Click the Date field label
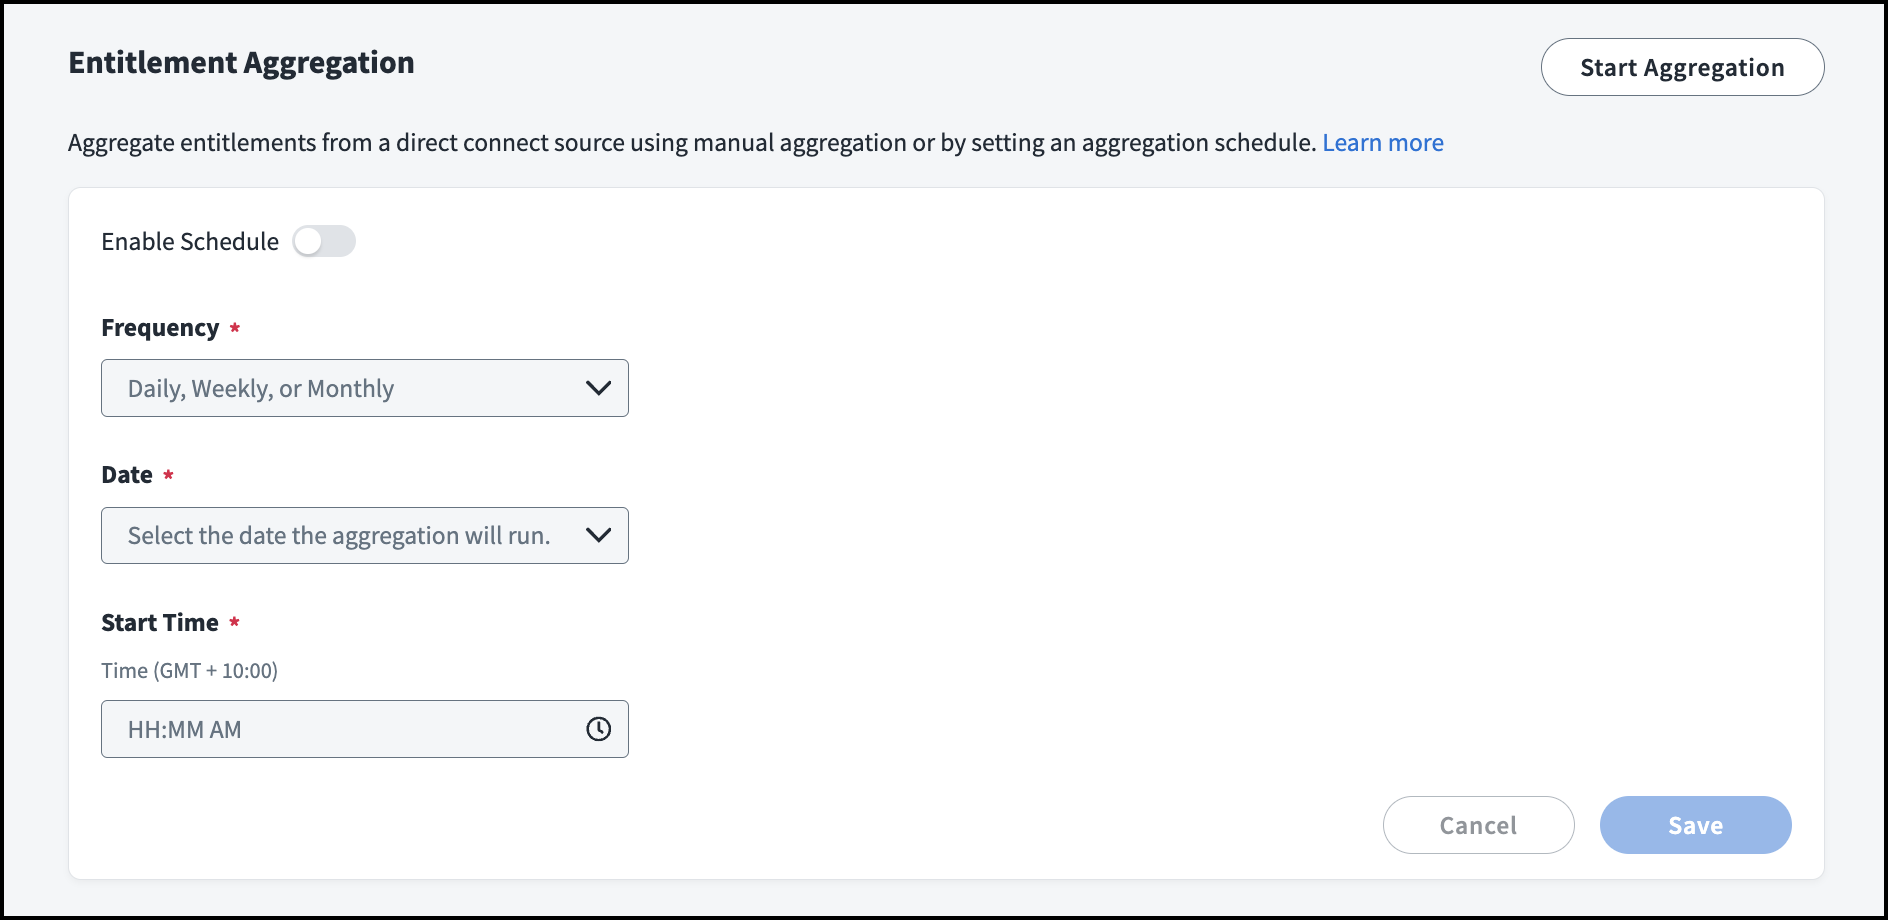The width and height of the screenshot is (1888, 920). point(127,475)
